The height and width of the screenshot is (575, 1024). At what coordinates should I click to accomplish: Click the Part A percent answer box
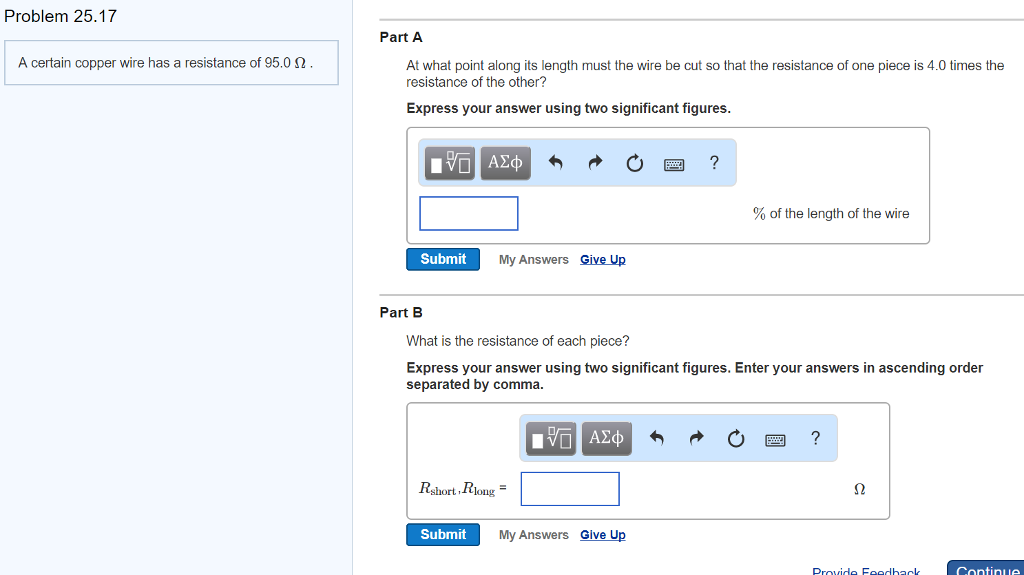(469, 213)
